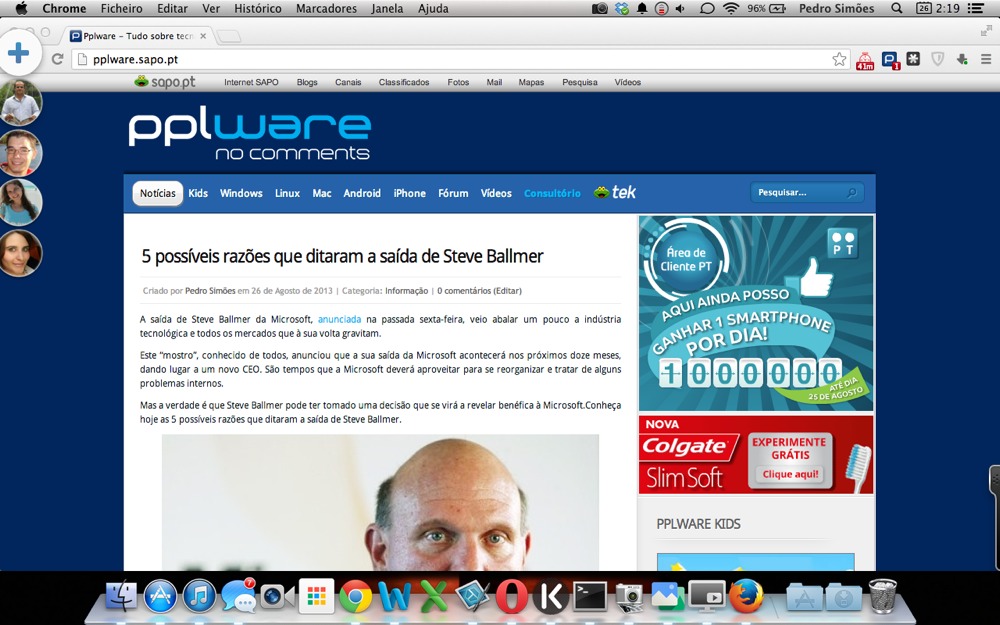
Task: Open iTunes in the dock
Action: click(199, 596)
